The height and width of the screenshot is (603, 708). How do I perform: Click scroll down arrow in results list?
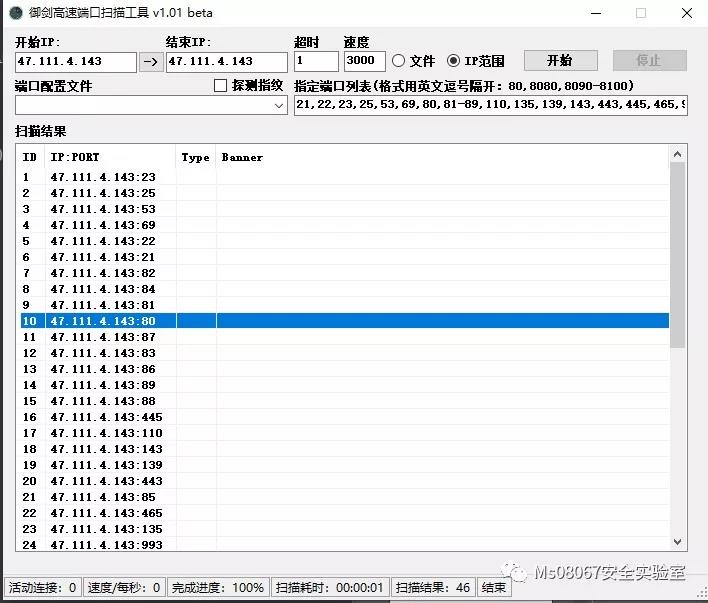[677, 541]
